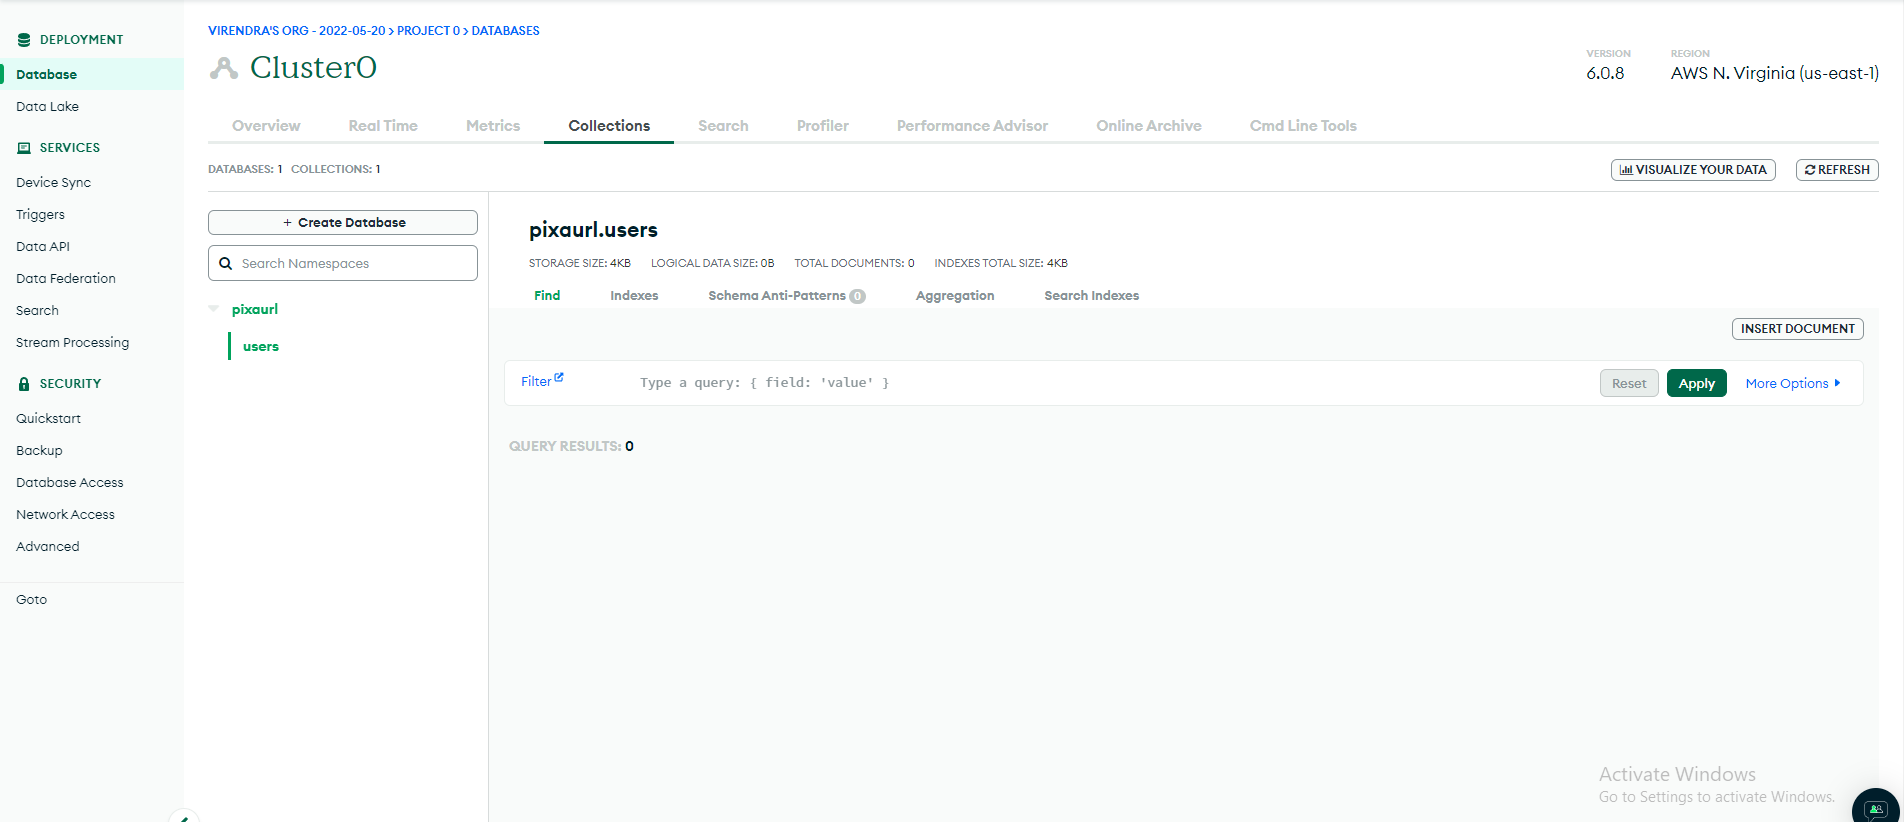
Task: Collapse the pixaurl database tree
Action: click(x=214, y=309)
